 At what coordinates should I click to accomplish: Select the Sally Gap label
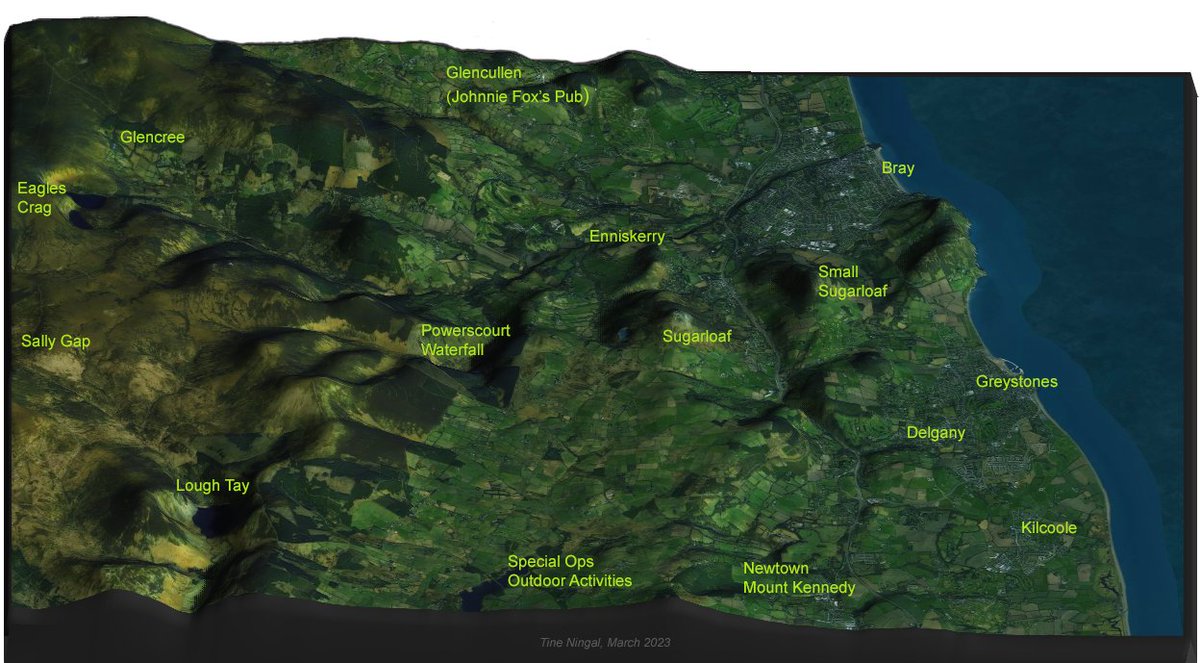click(56, 341)
